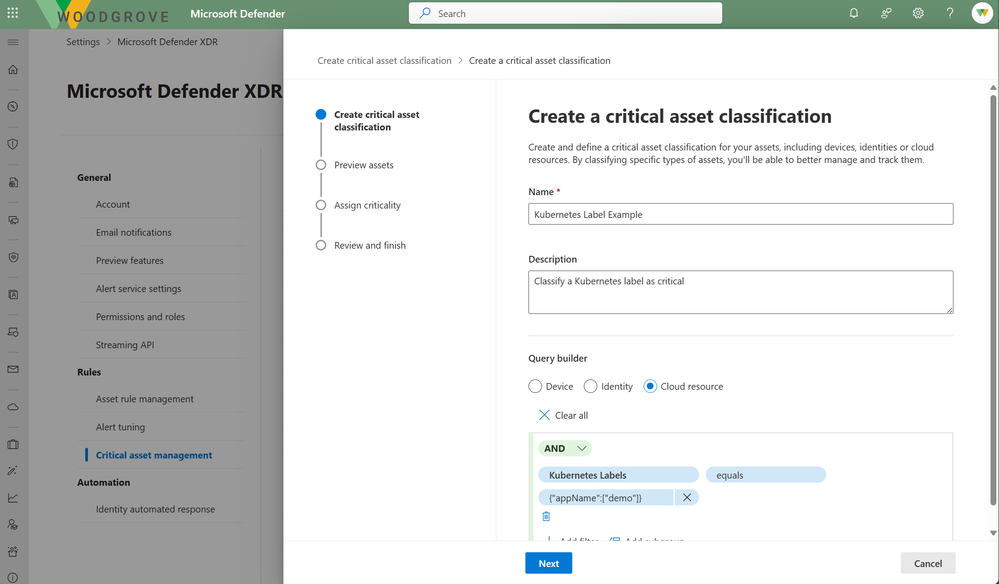The image size is (999, 584).
Task: Click the General section heading
Action: [94, 178]
